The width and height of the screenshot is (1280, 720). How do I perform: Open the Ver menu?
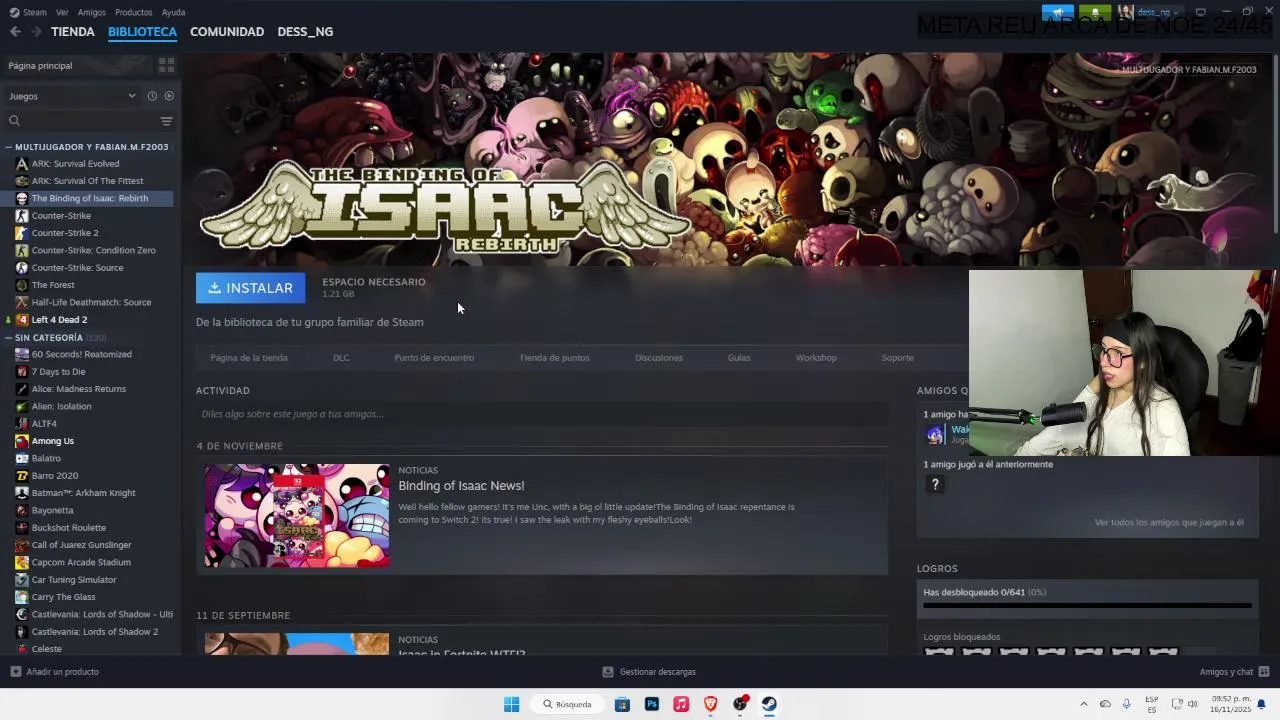62,12
